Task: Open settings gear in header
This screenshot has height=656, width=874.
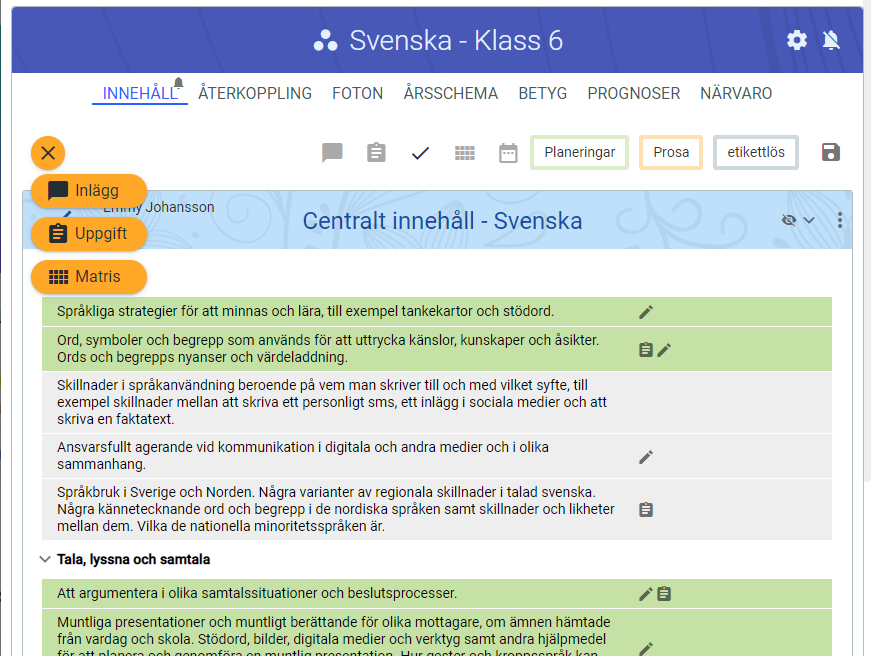Action: pos(796,40)
